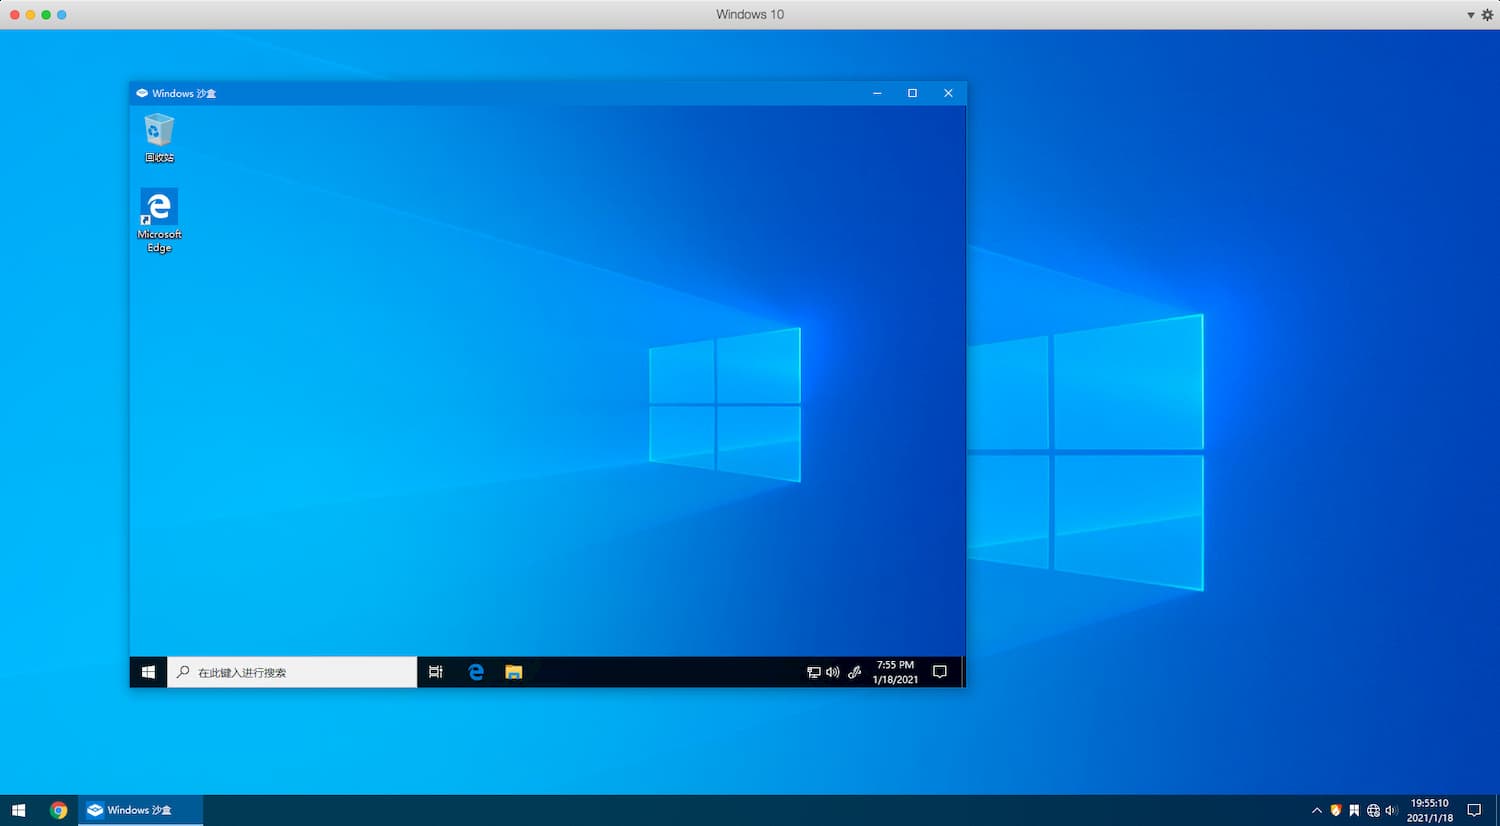Open the VM options dropdown arrow in title bar
Screen dimensions: 1500x826
point(1470,14)
